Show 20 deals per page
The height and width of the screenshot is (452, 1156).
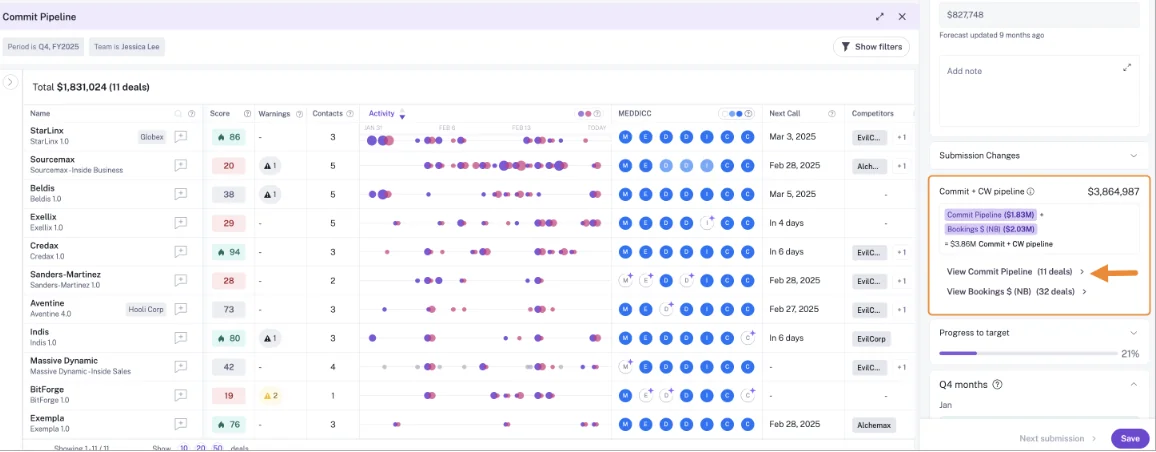click(x=201, y=448)
